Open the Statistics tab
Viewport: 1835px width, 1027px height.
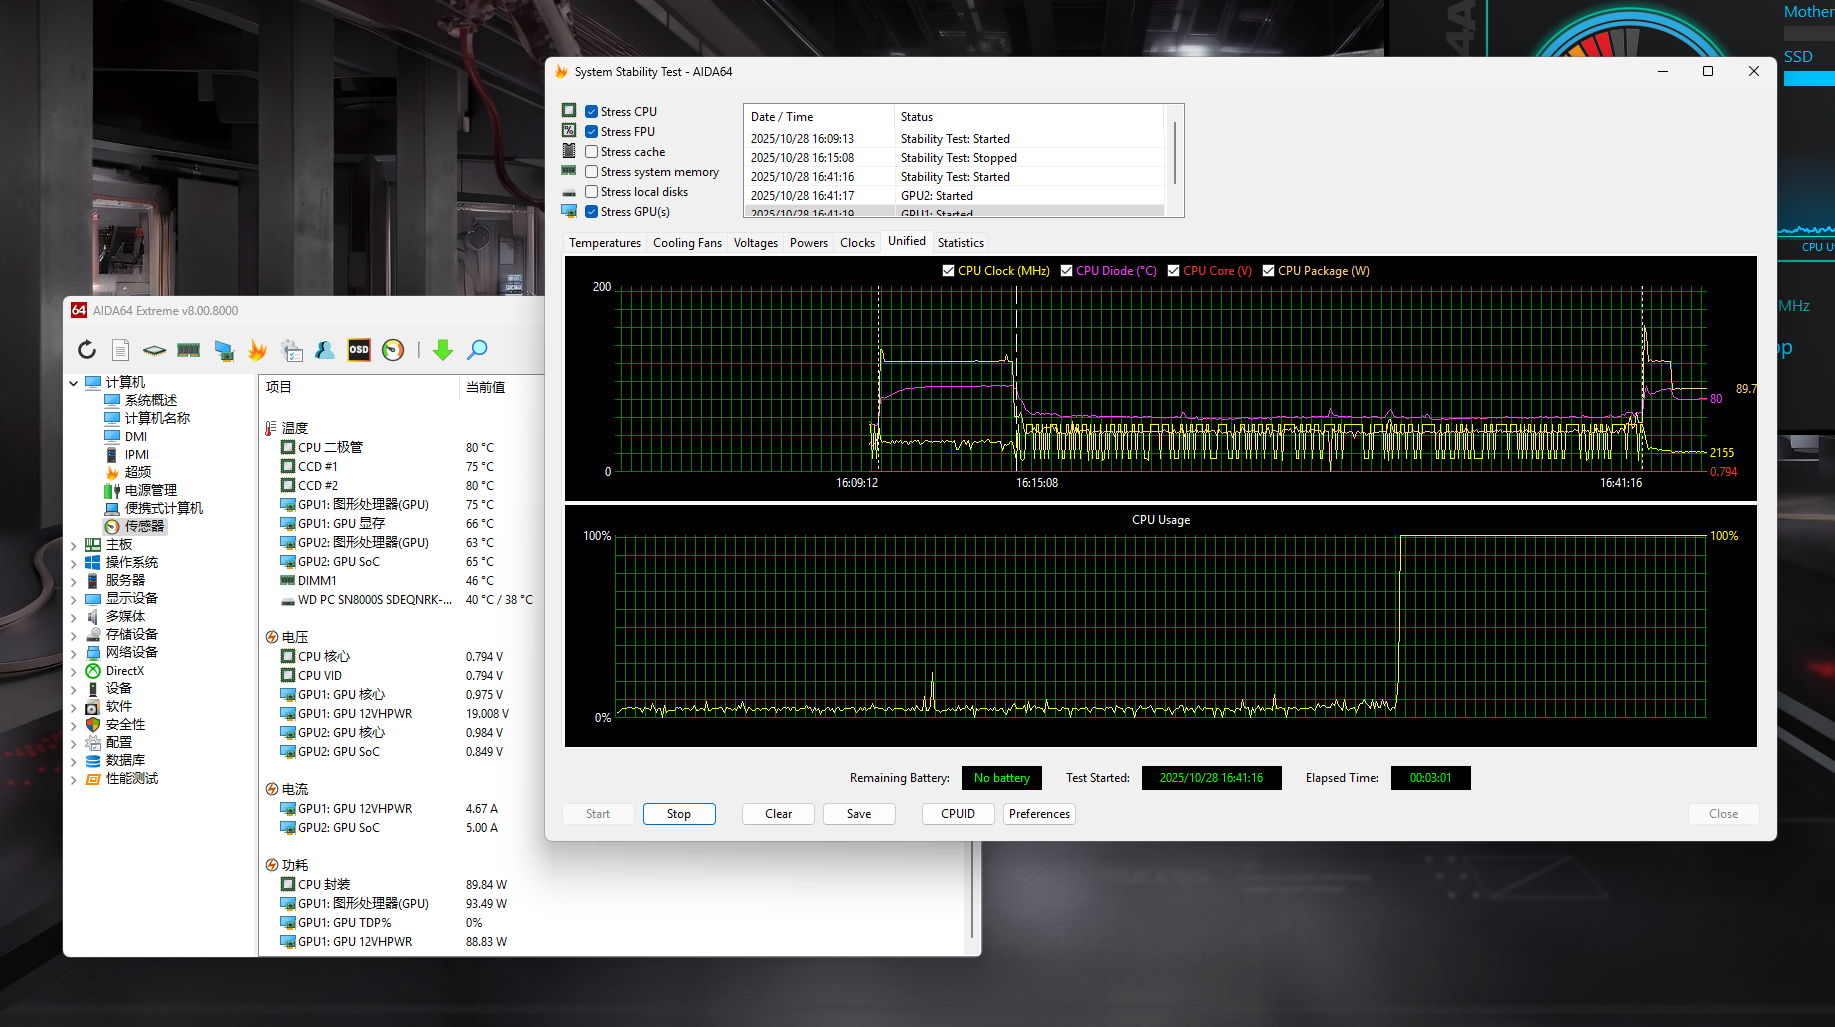[960, 243]
